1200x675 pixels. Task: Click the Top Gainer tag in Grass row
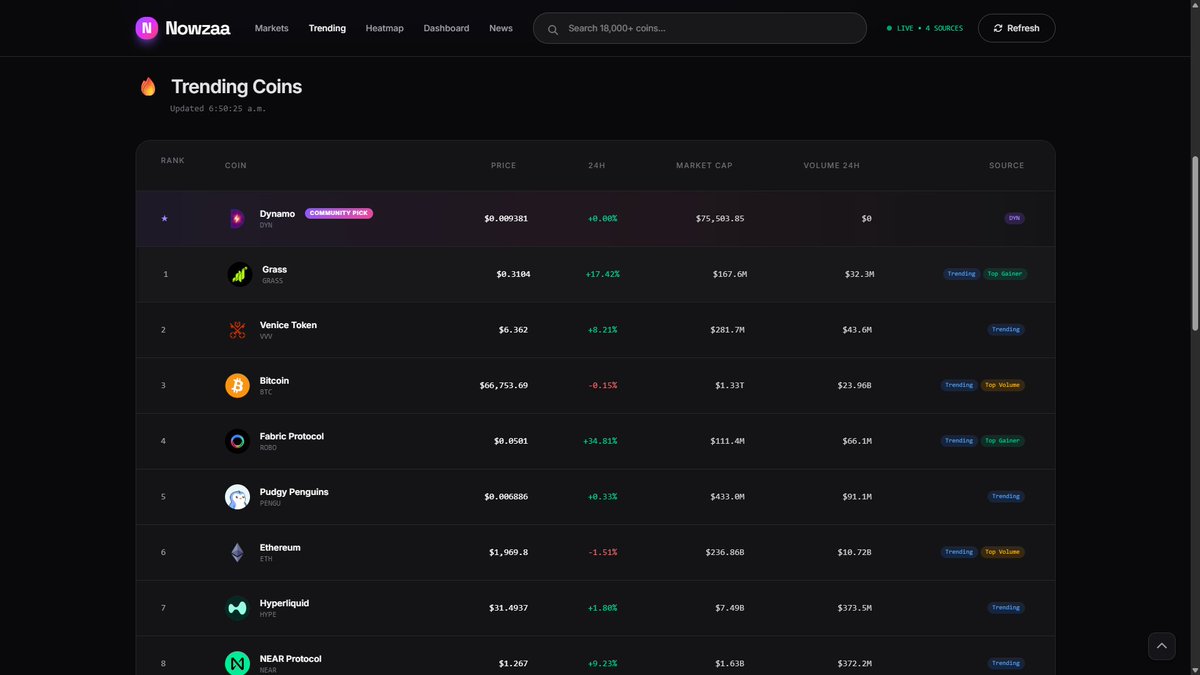point(1004,273)
